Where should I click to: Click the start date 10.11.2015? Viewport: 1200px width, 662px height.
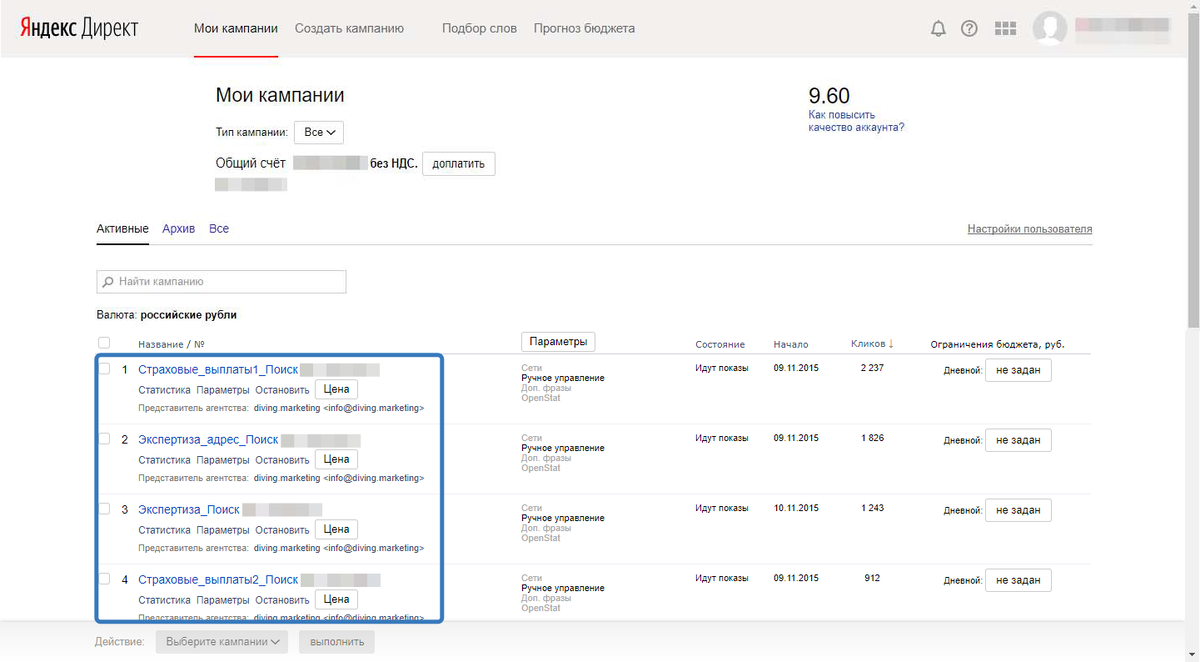795,508
